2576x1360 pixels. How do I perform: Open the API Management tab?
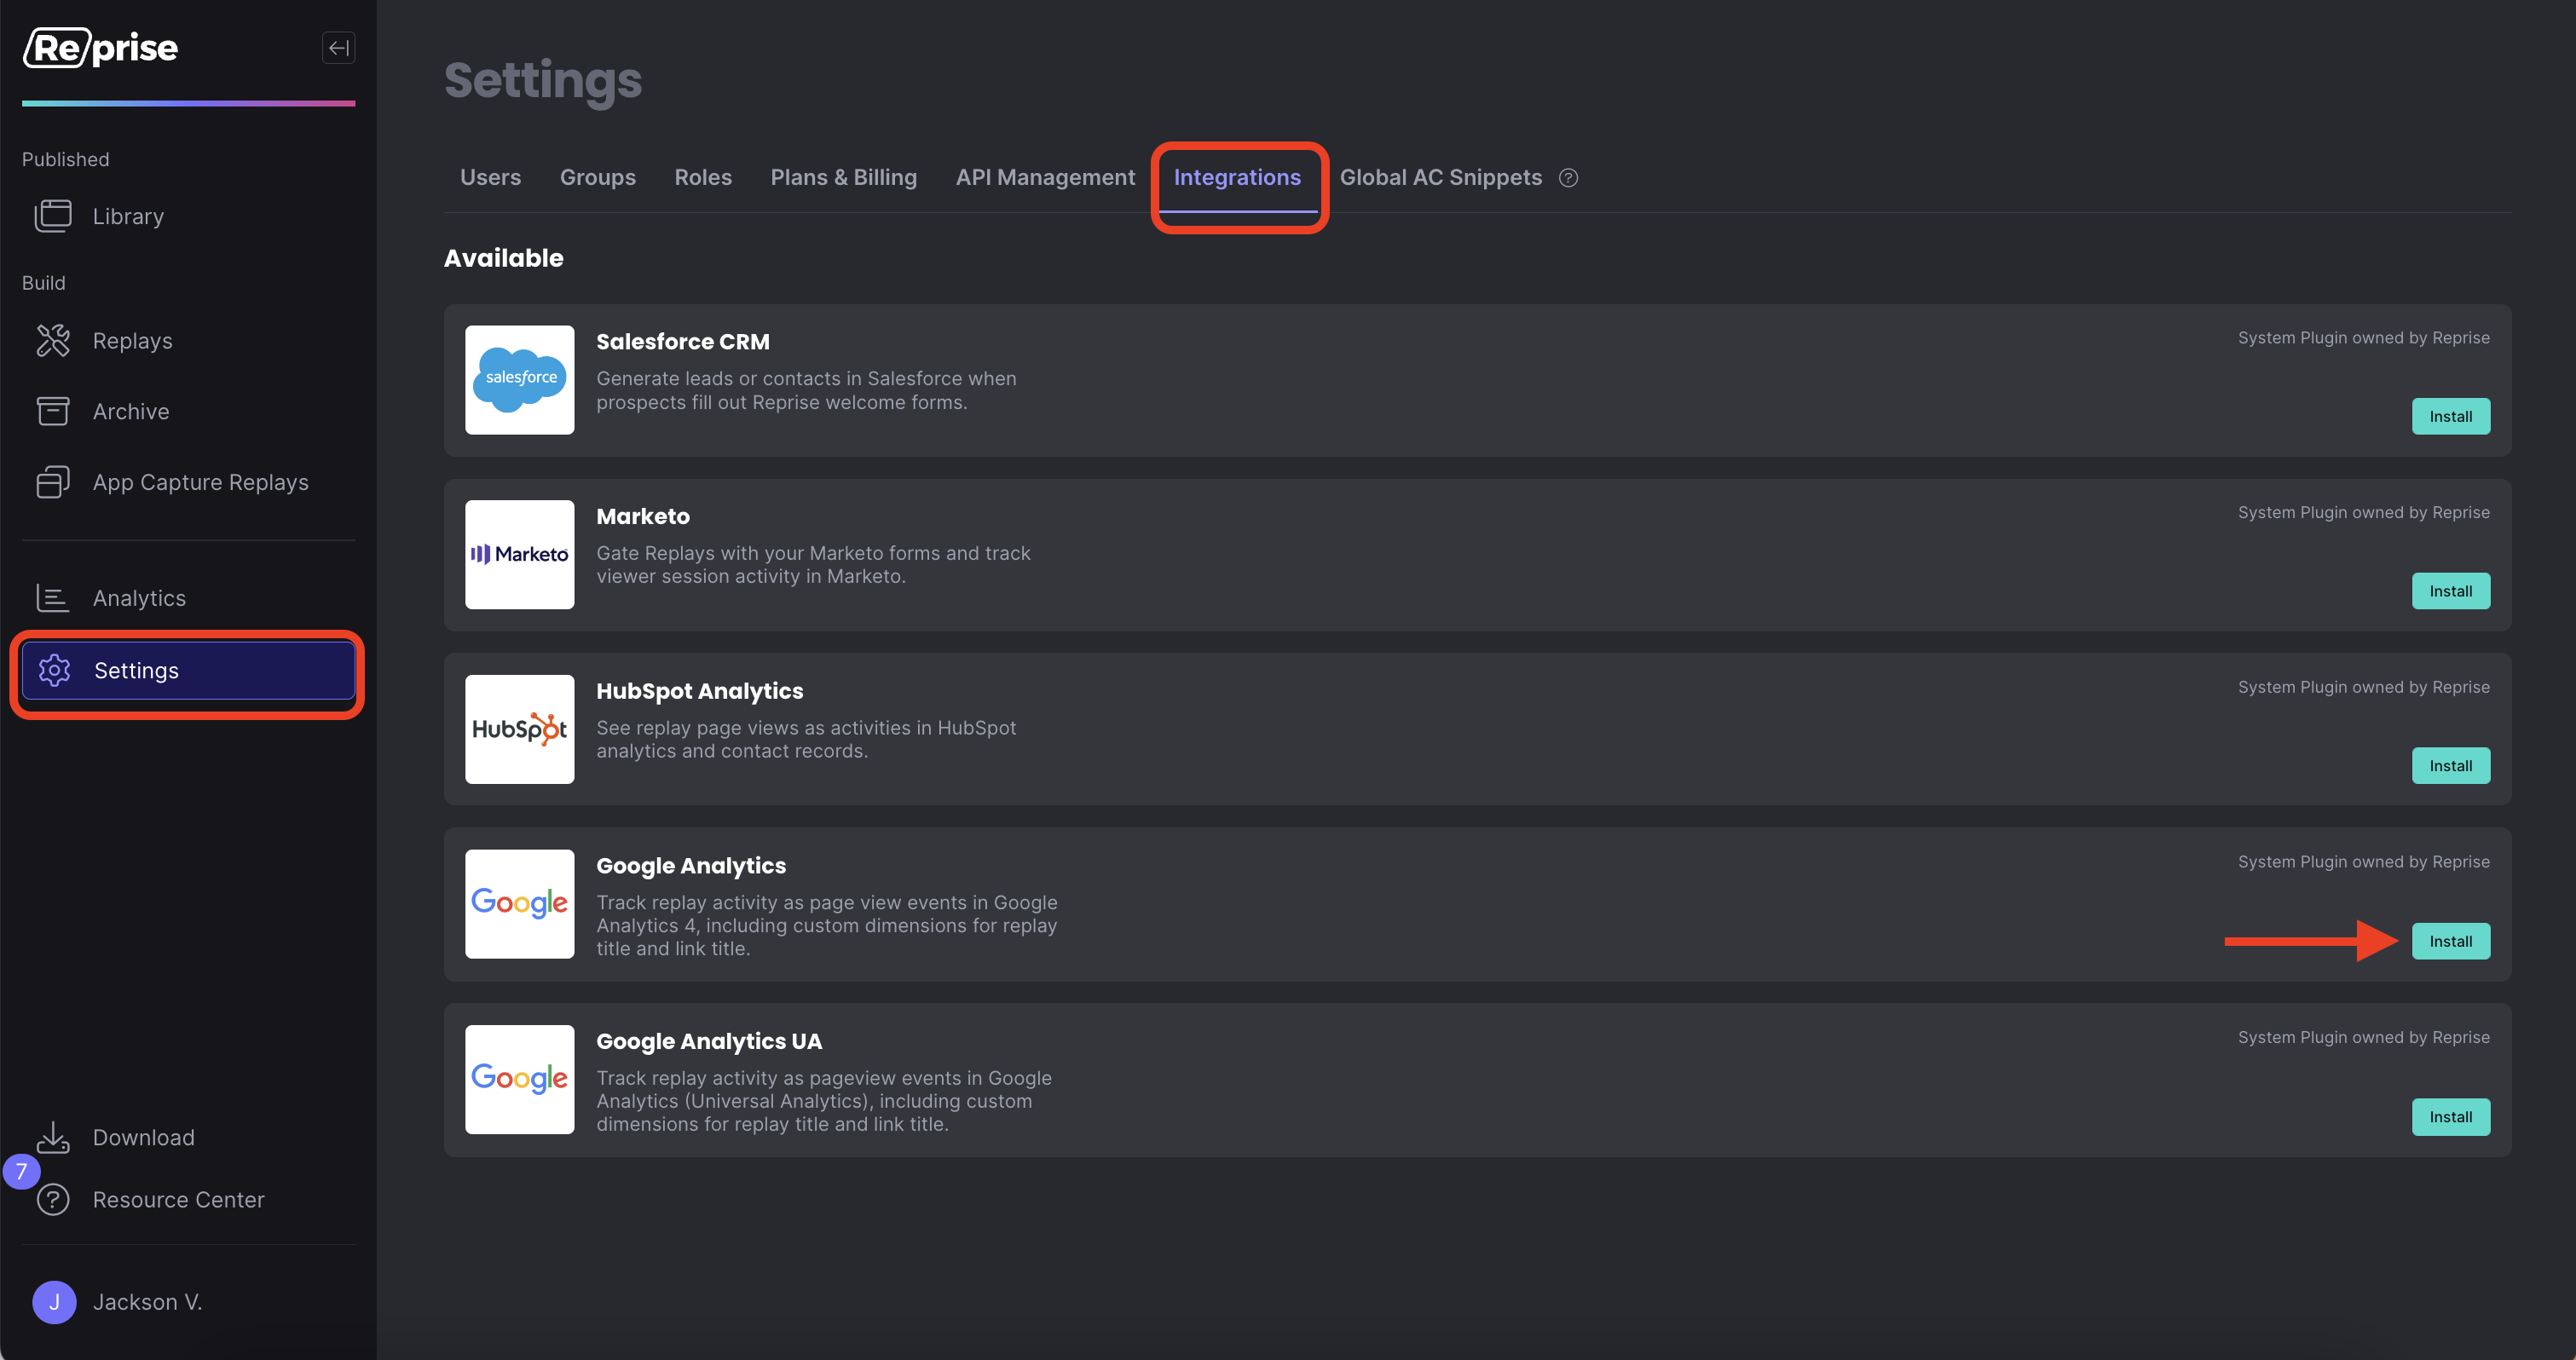(1045, 177)
